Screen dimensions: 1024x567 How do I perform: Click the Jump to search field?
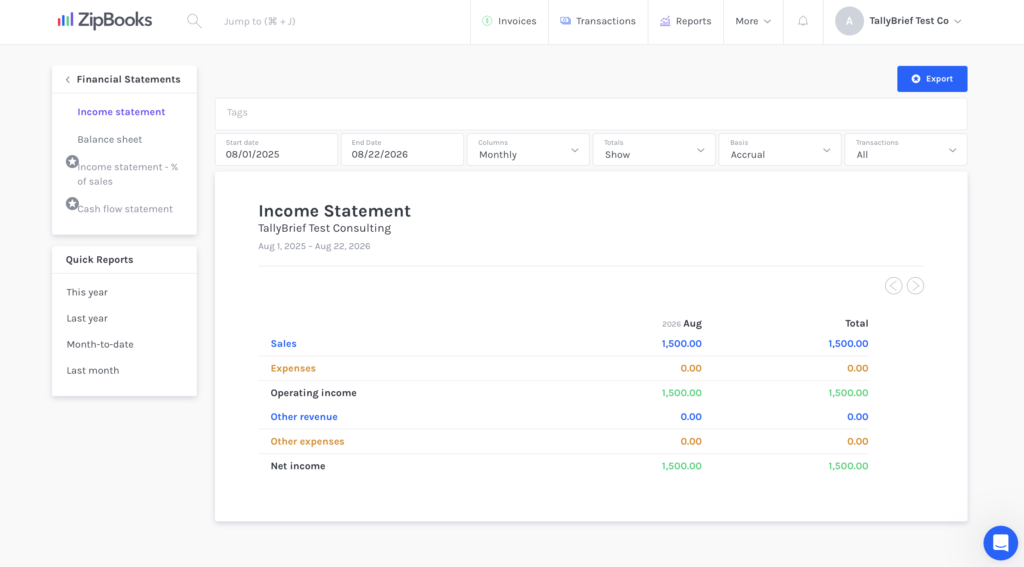(x=259, y=22)
